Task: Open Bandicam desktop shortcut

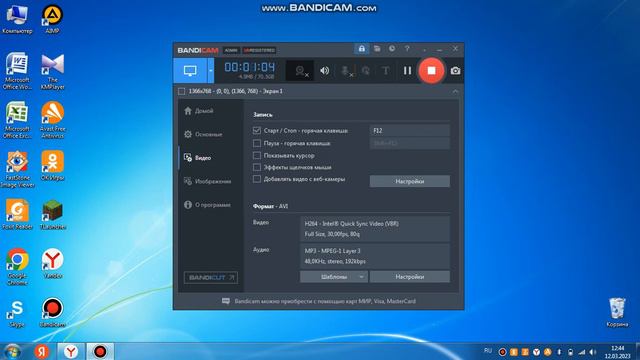Action: pyautogui.click(x=52, y=312)
